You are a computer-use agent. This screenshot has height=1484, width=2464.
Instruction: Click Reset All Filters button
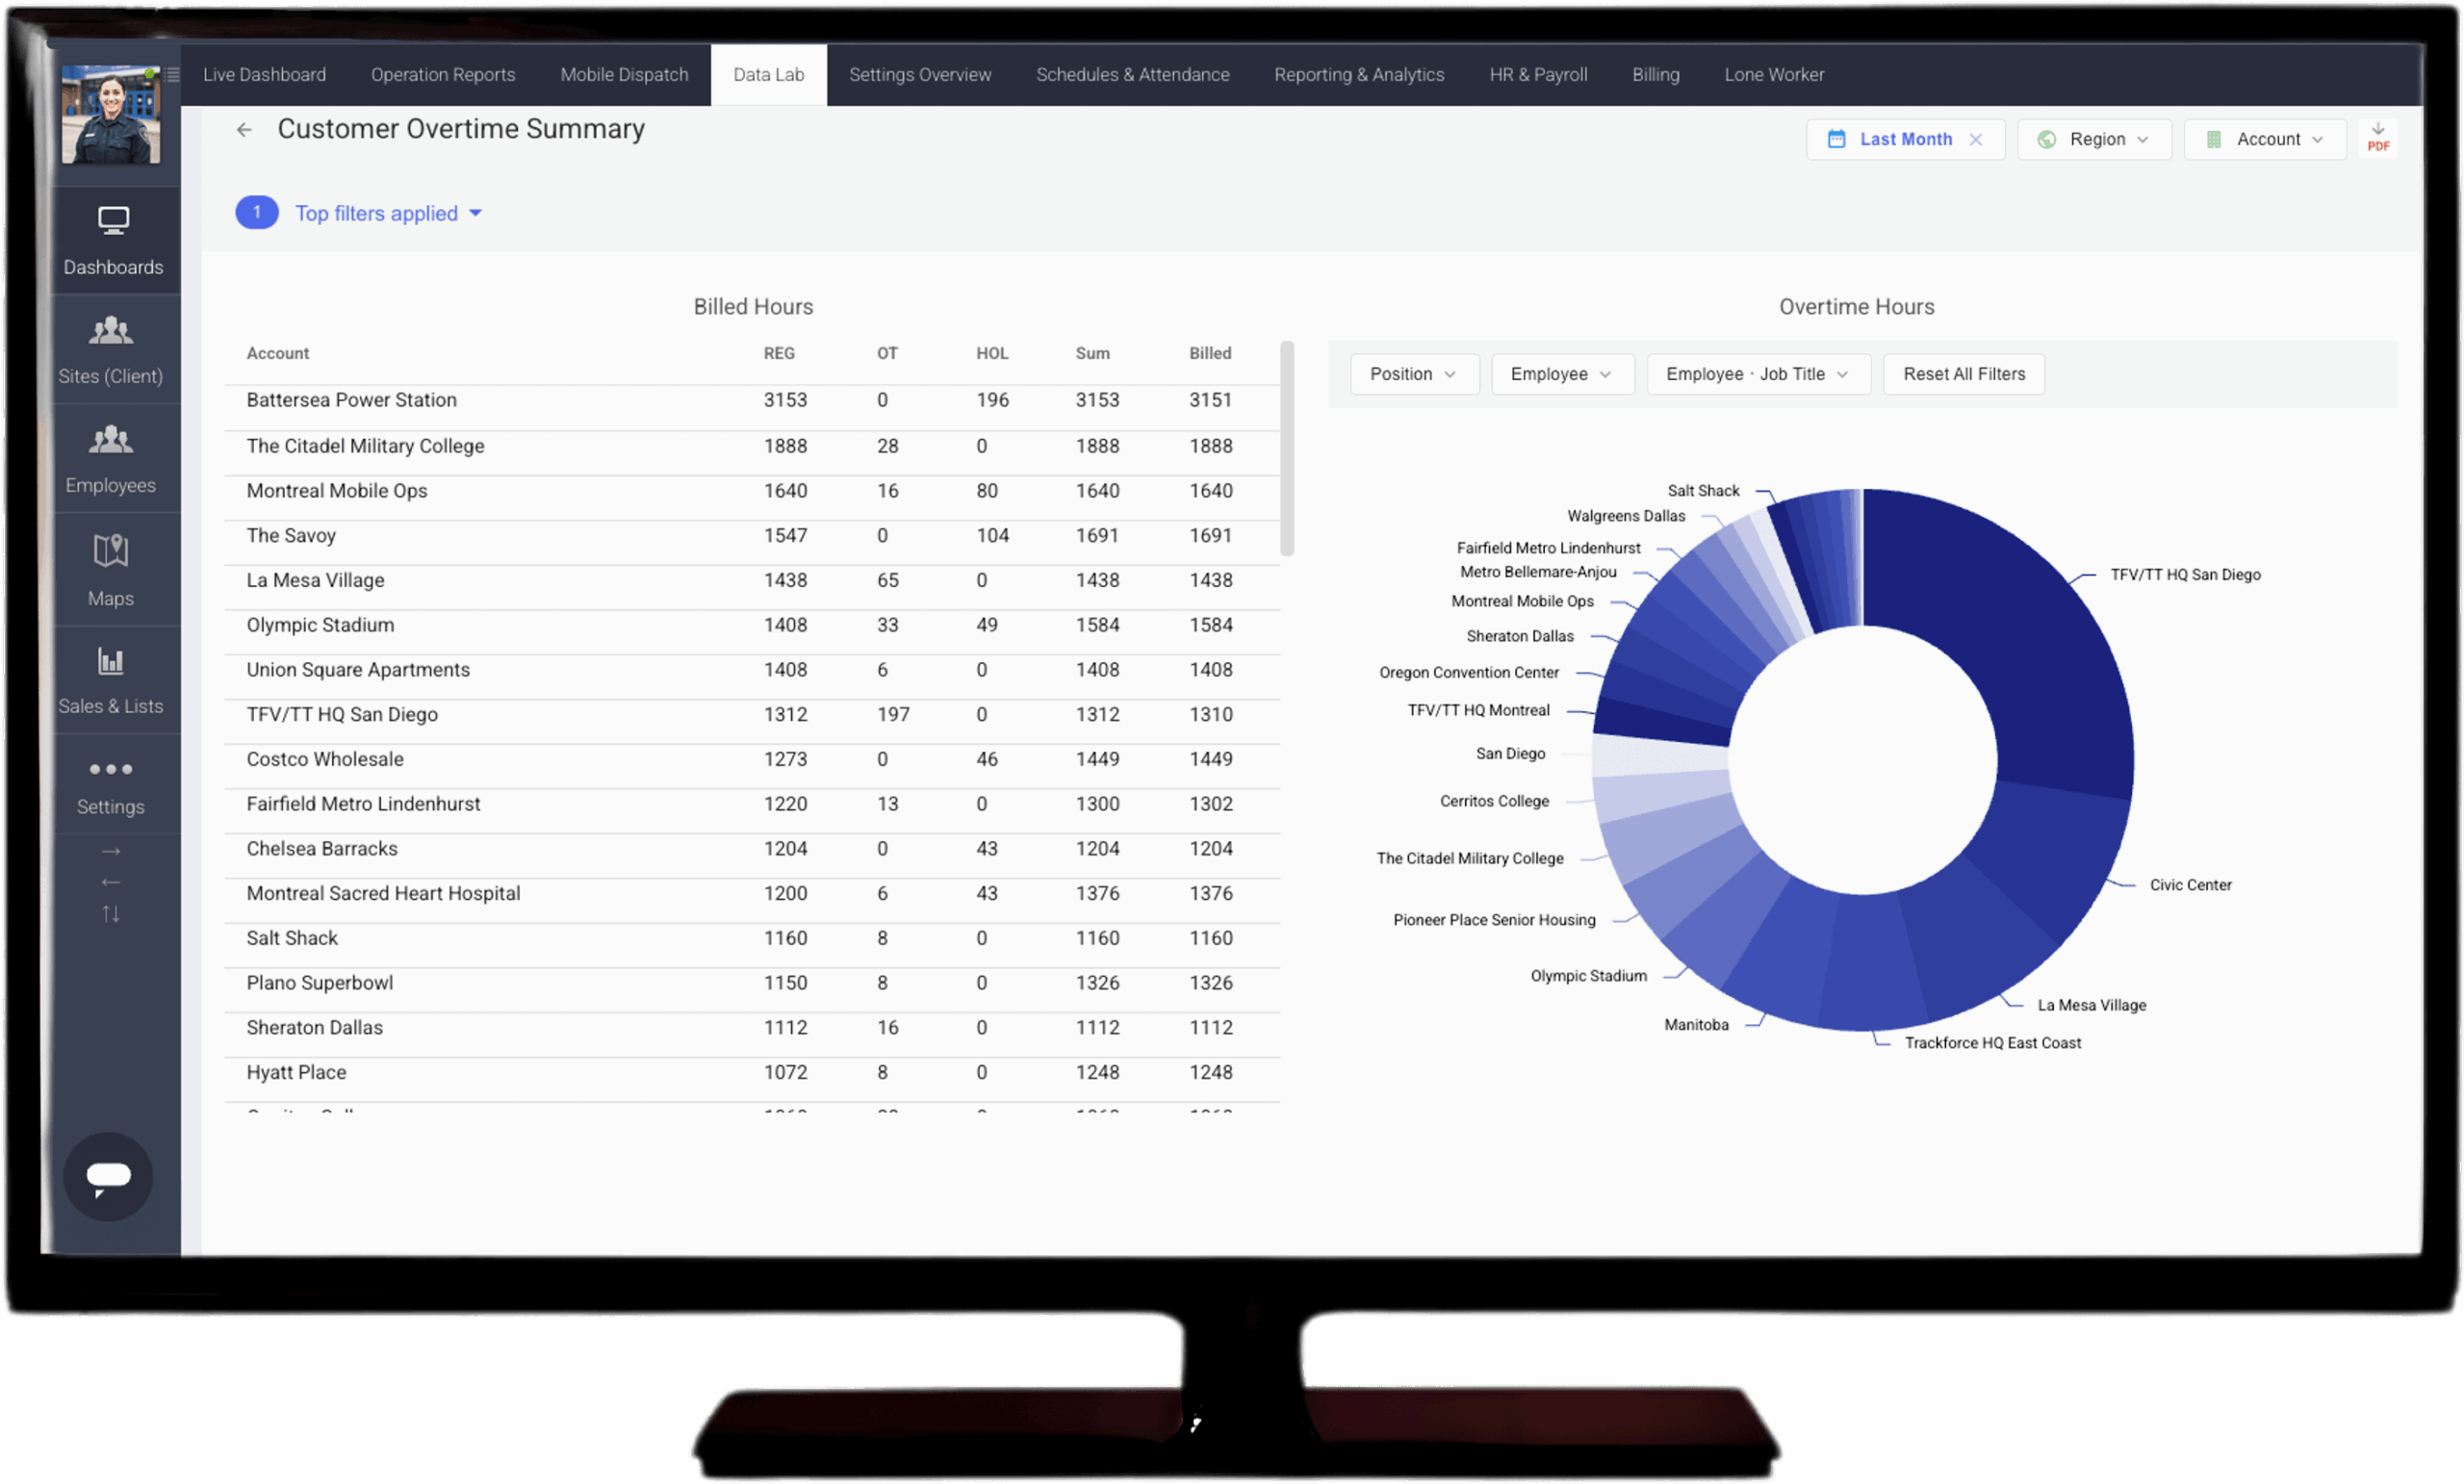point(1964,374)
